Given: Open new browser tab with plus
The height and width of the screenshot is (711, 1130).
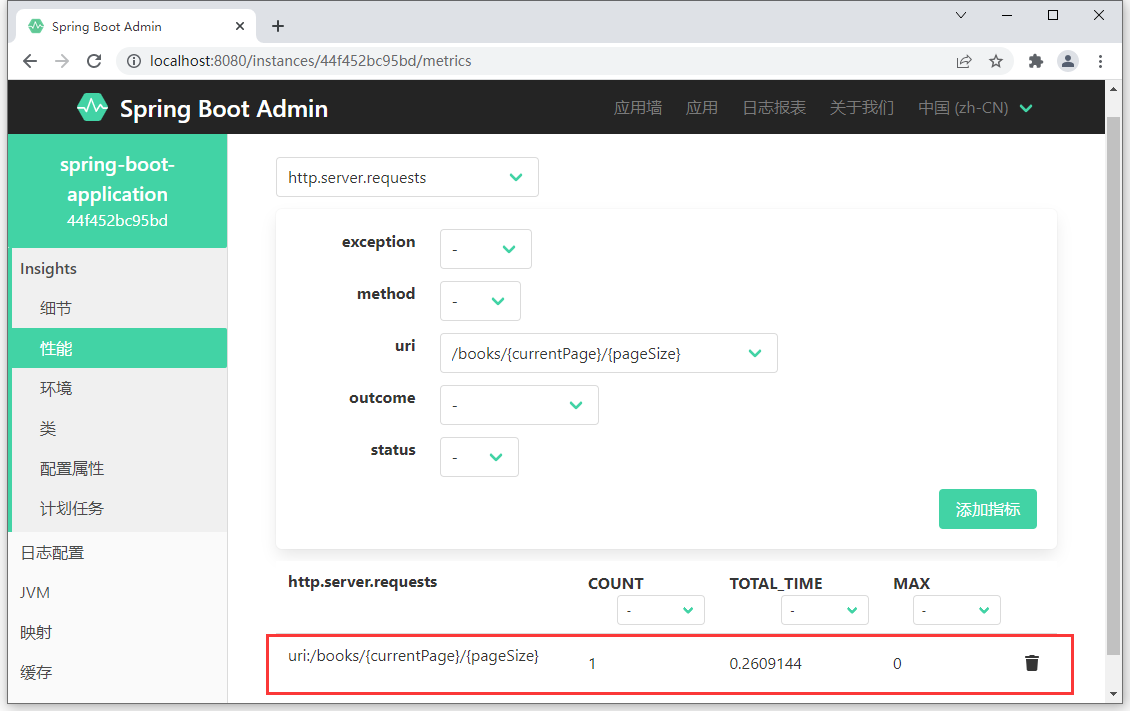Looking at the screenshot, I should point(277,26).
